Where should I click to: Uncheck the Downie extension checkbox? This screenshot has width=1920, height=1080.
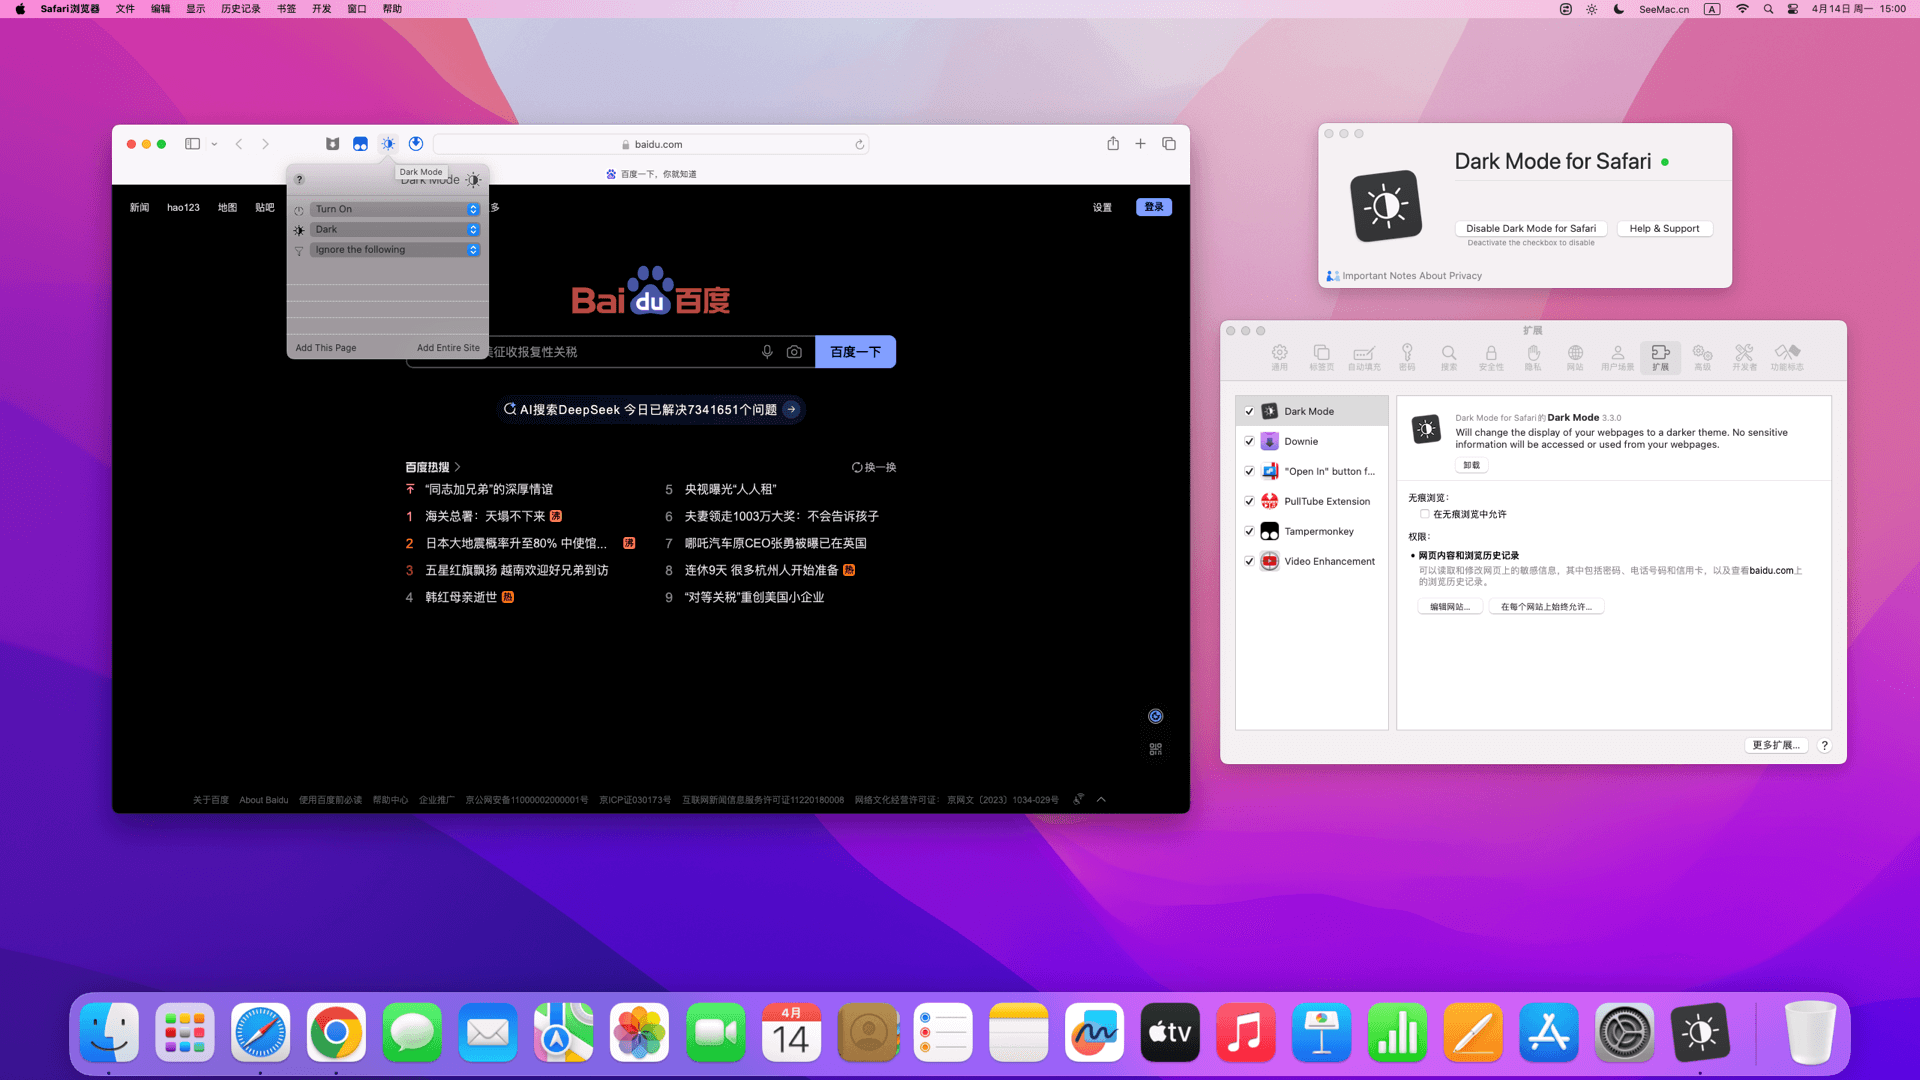[1249, 441]
